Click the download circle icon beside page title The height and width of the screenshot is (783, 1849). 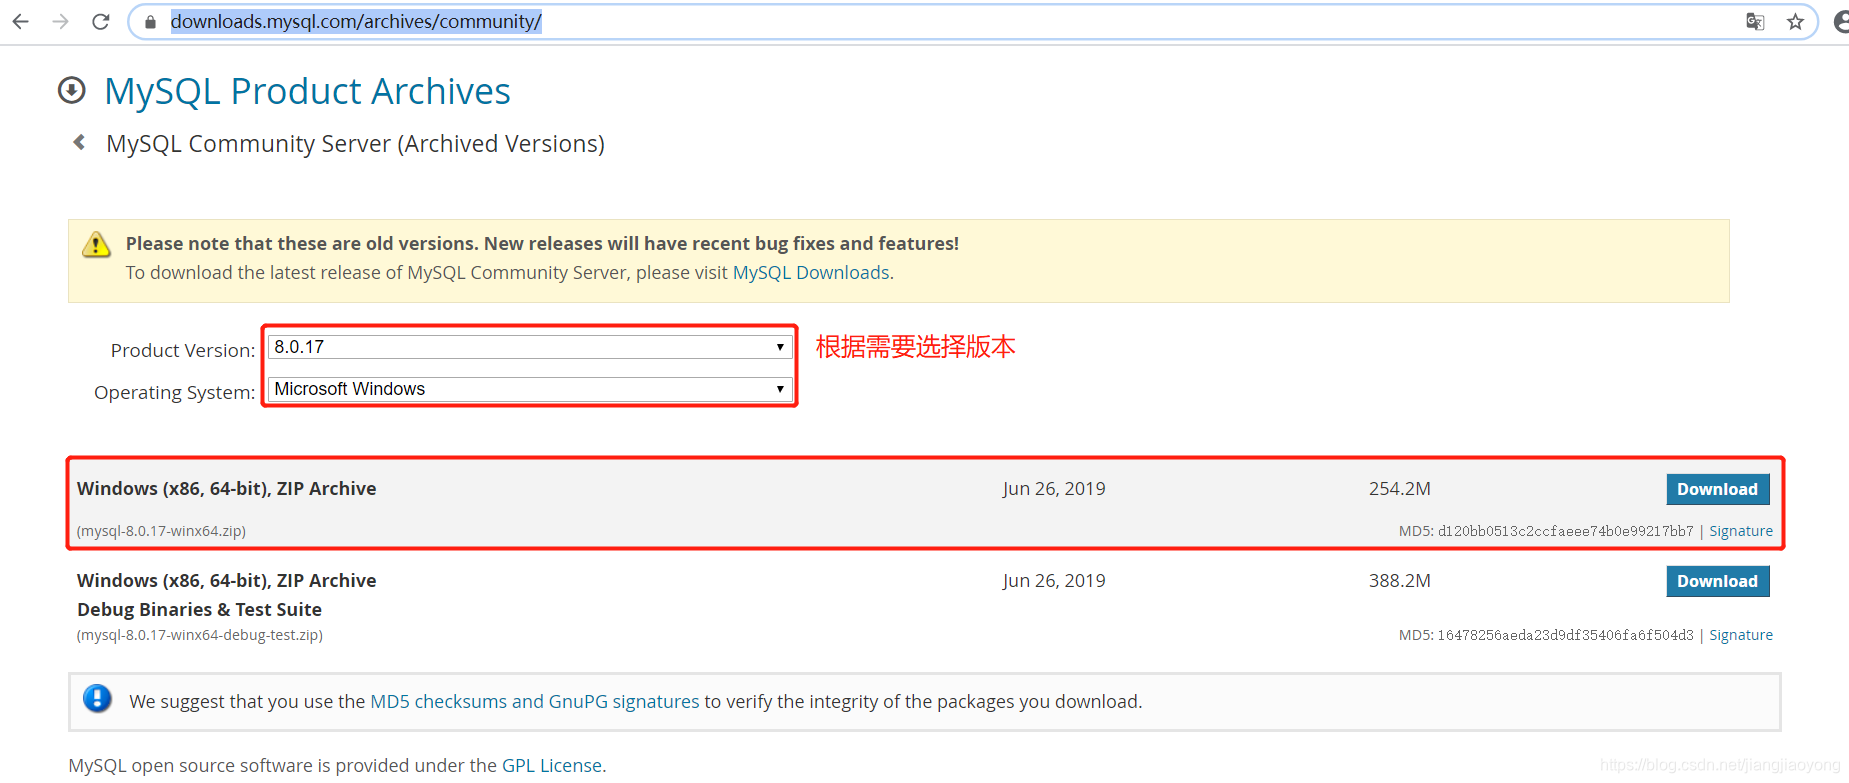[72, 90]
